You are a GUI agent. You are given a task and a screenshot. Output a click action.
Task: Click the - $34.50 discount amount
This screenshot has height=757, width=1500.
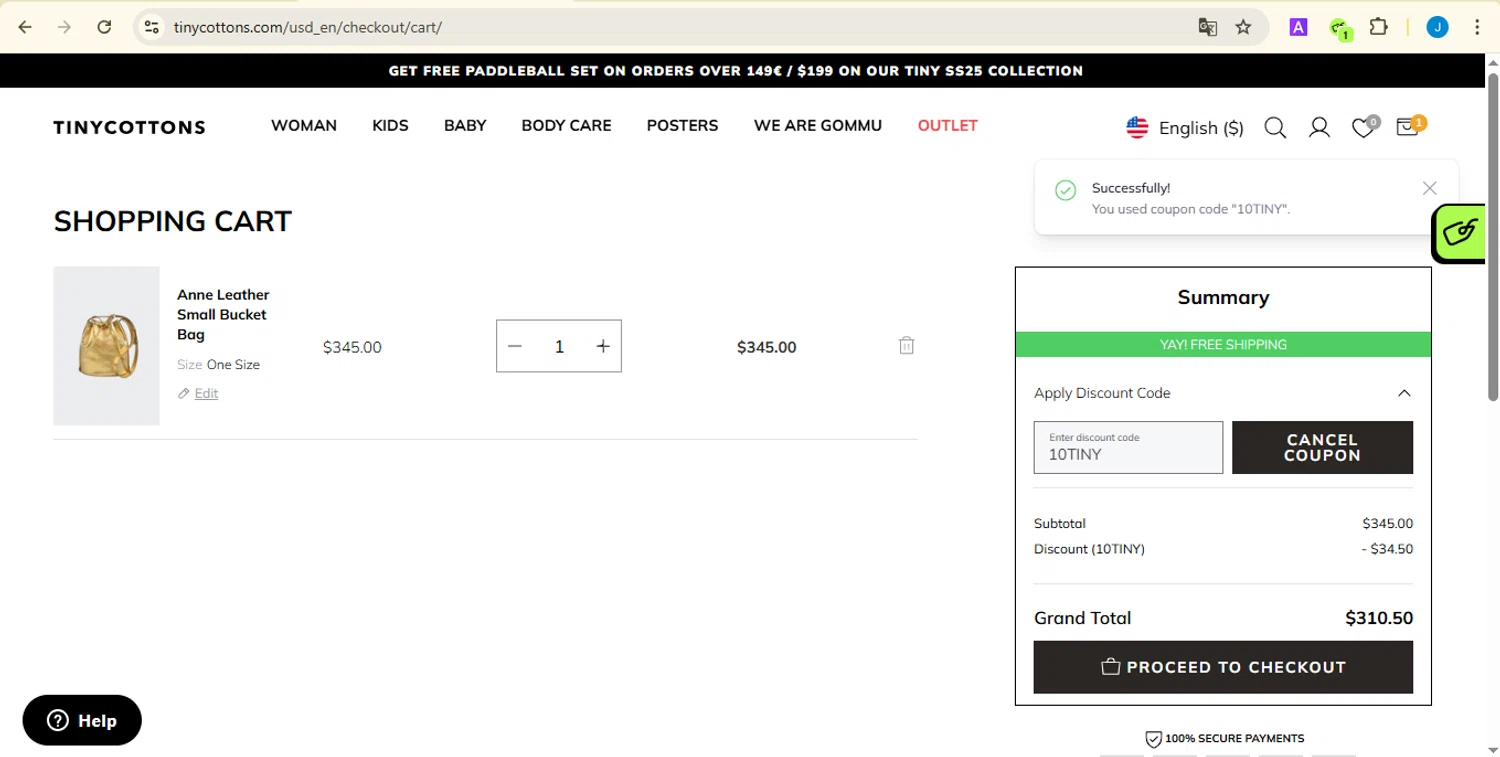point(1387,549)
